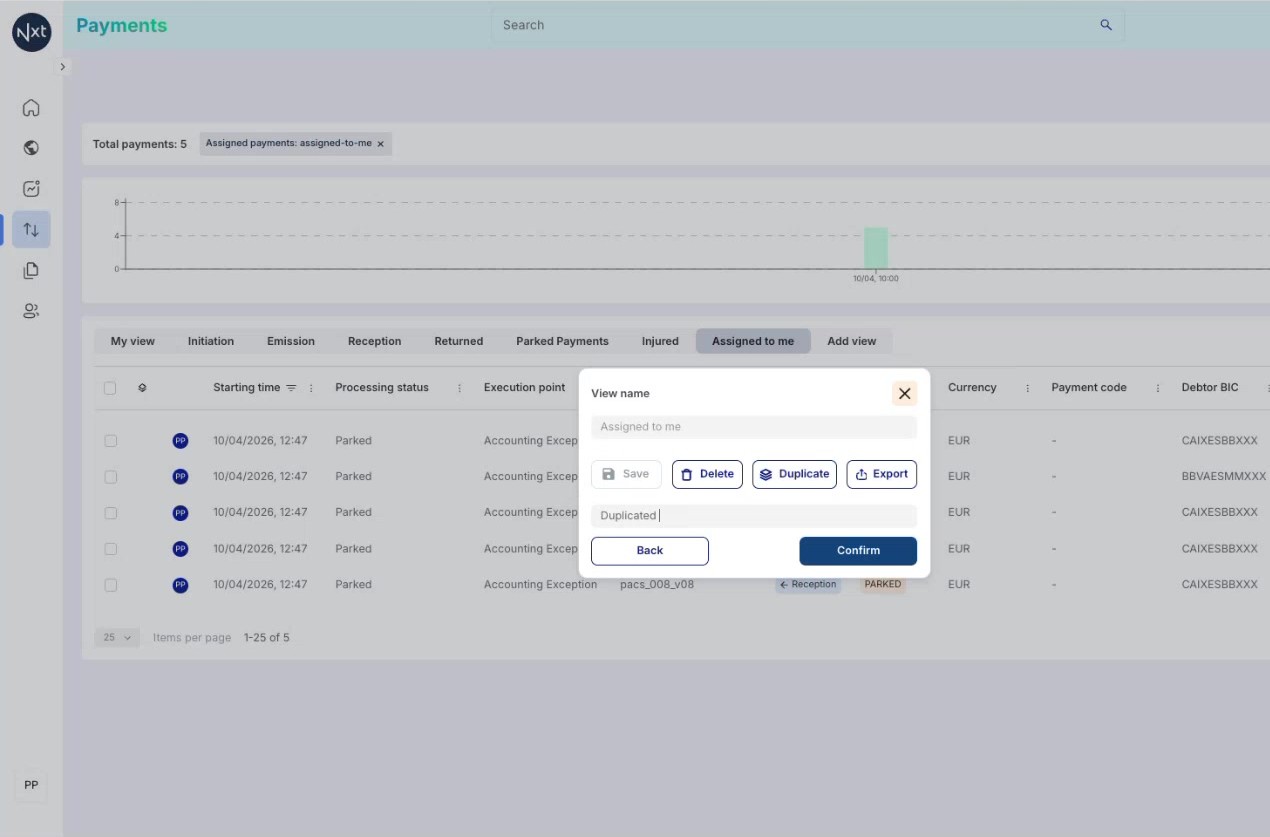Click the Nxt logo
This screenshot has height=837, width=1270.
tap(31, 32)
